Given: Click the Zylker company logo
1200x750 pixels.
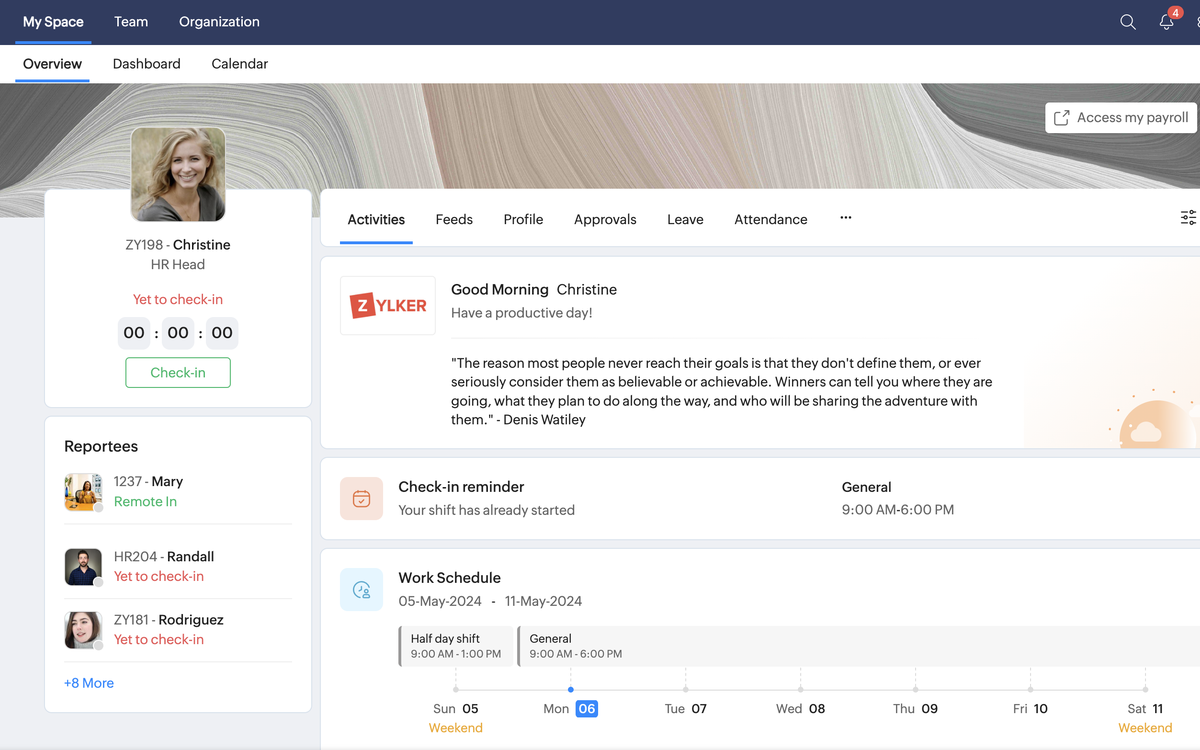Looking at the screenshot, I should 388,305.
